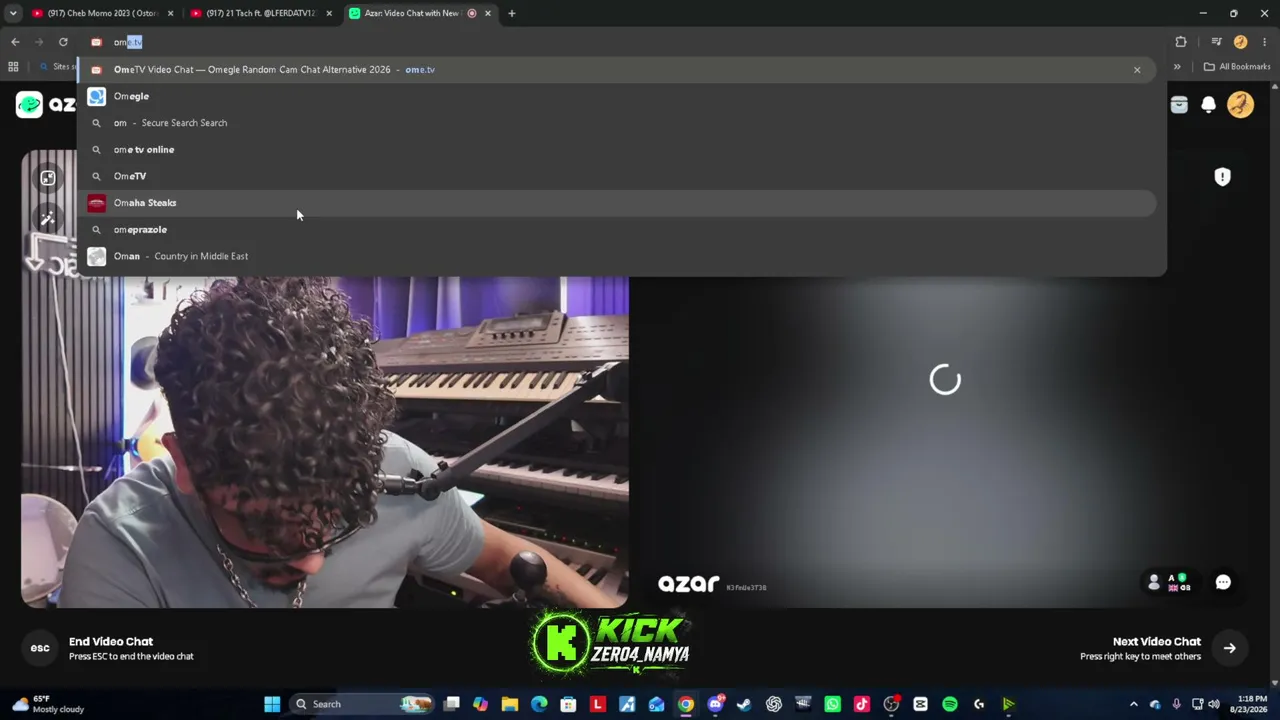Open Spotify from the taskbar
This screenshot has width=1280, height=720.
tap(949, 704)
